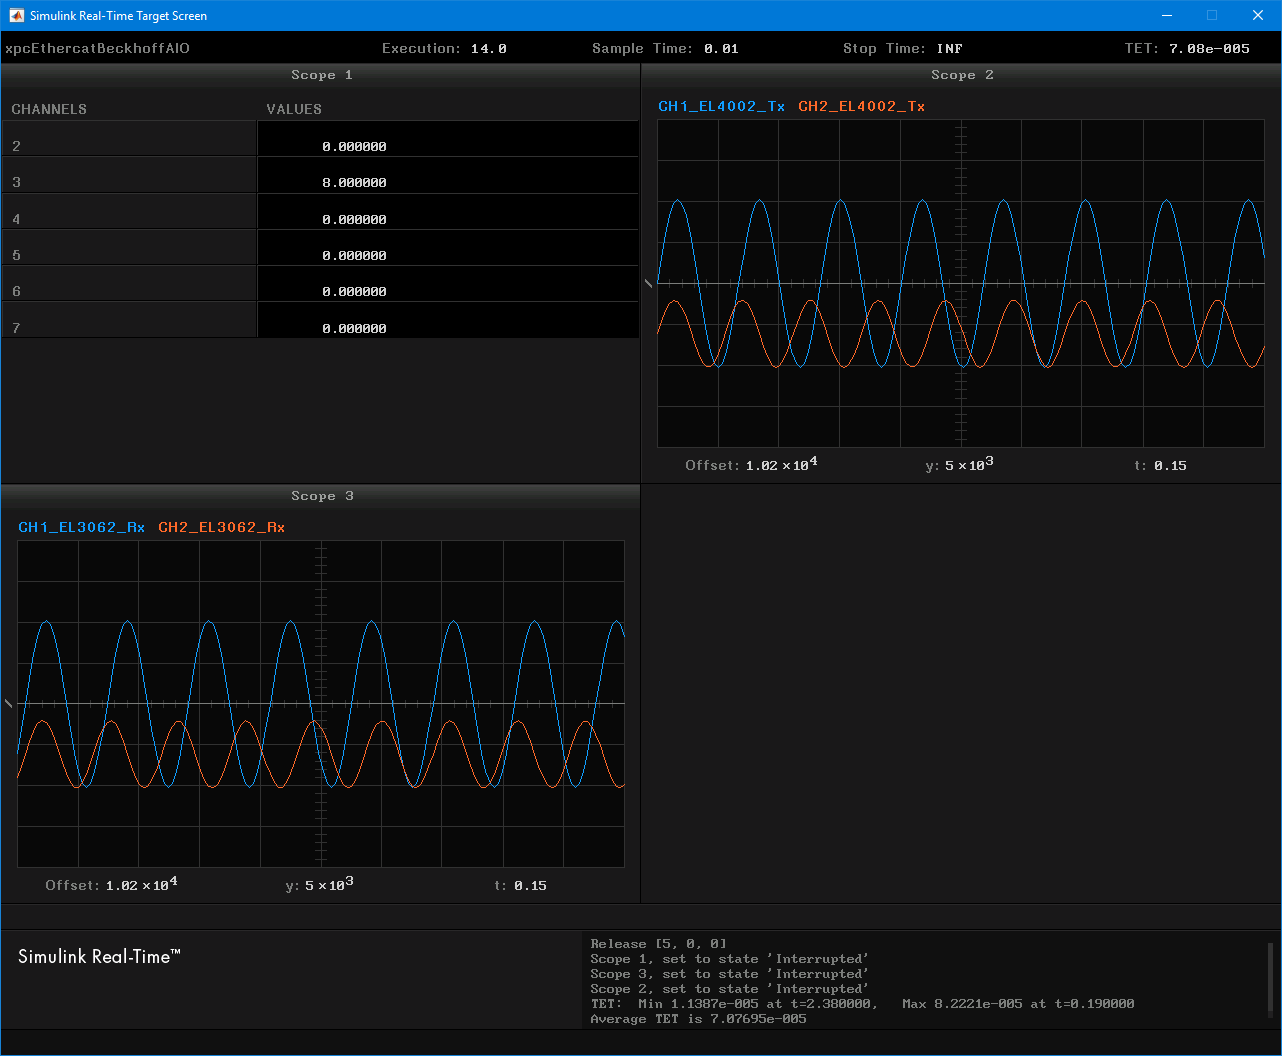
Task: Select the channel 3 value 8.000000
Action: coord(354,183)
